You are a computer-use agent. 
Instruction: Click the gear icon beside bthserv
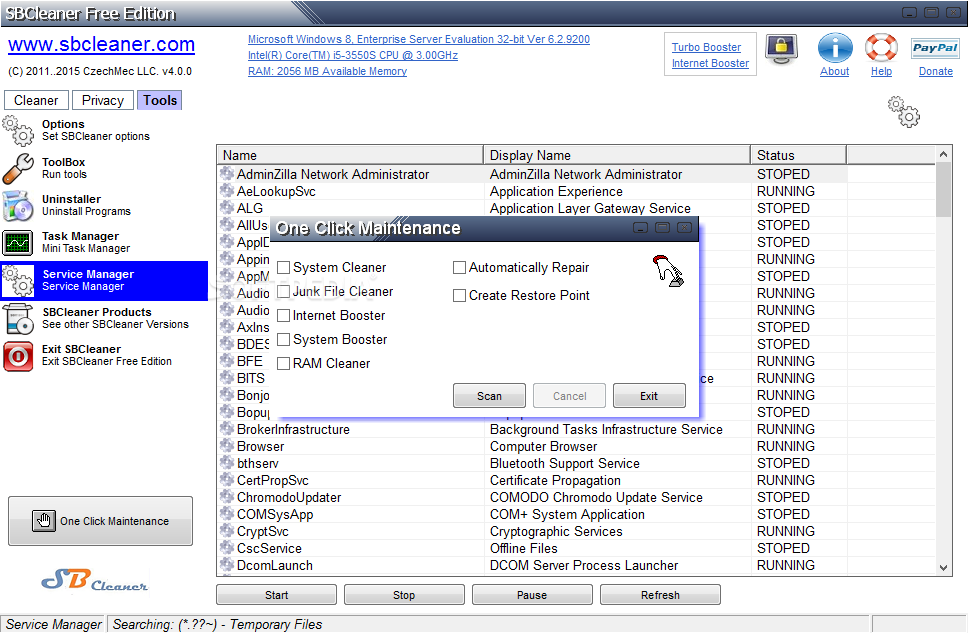pyautogui.click(x=227, y=463)
